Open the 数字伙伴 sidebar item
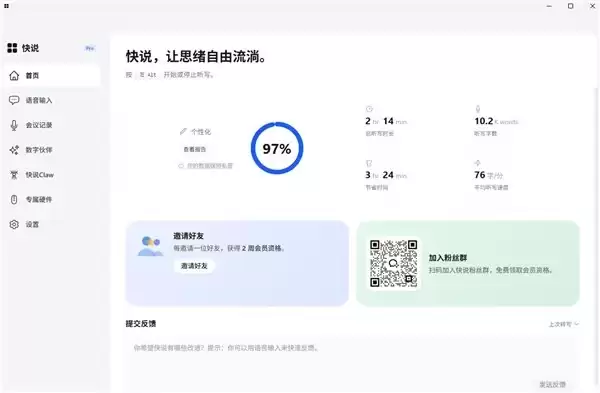Viewport: 600px width, 393px height. coord(52,150)
